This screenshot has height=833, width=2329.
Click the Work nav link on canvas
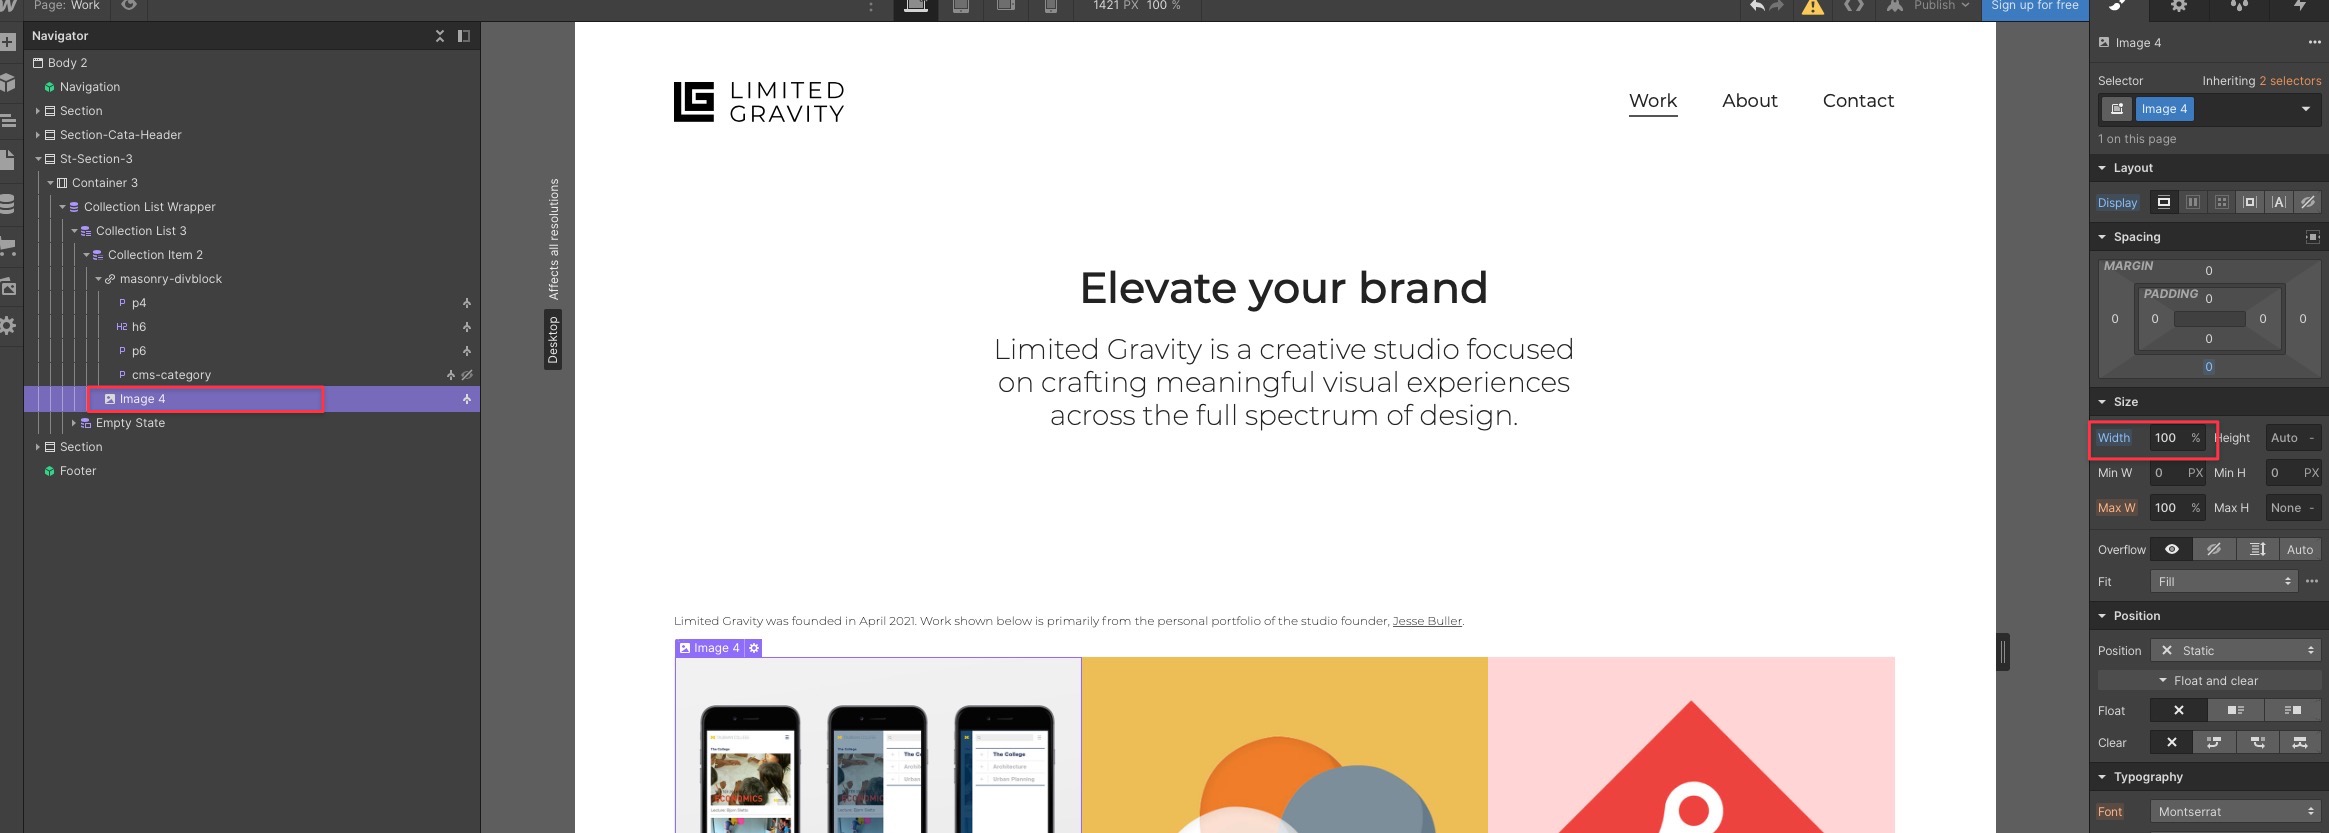click(x=1653, y=101)
